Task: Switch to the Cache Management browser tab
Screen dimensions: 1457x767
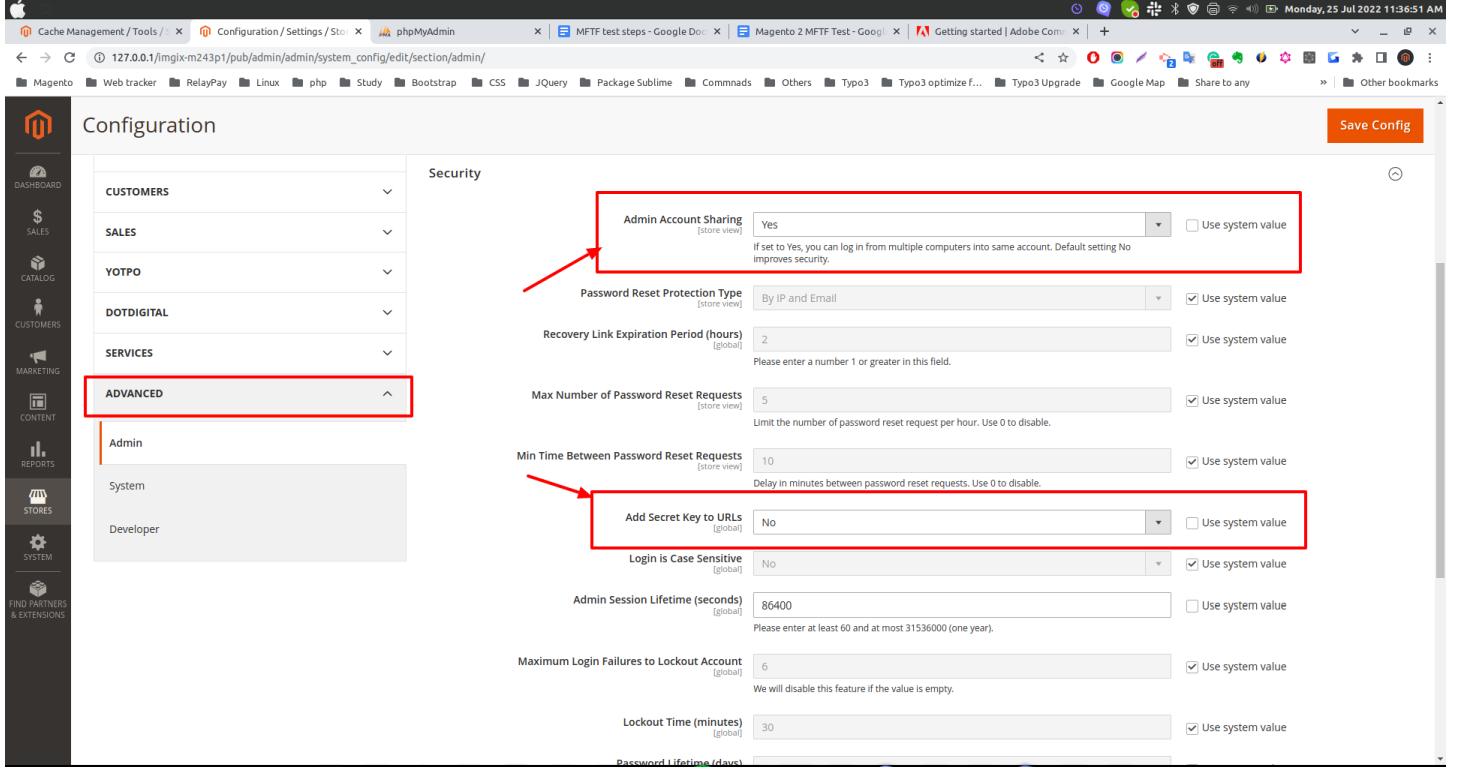Action: (x=98, y=31)
